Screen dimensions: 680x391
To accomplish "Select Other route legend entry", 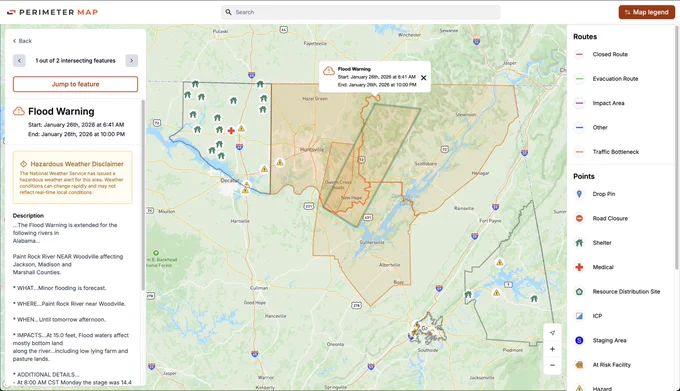I will click(601, 127).
